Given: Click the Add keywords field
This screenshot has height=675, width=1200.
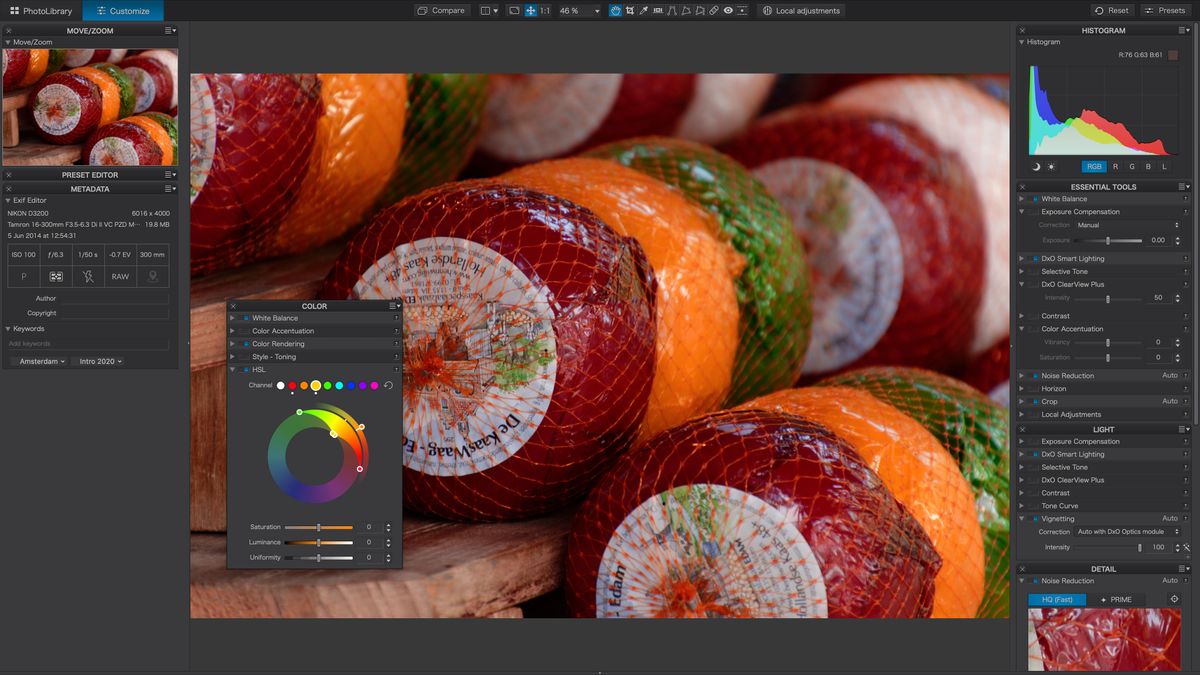Looking at the screenshot, I should coord(88,343).
